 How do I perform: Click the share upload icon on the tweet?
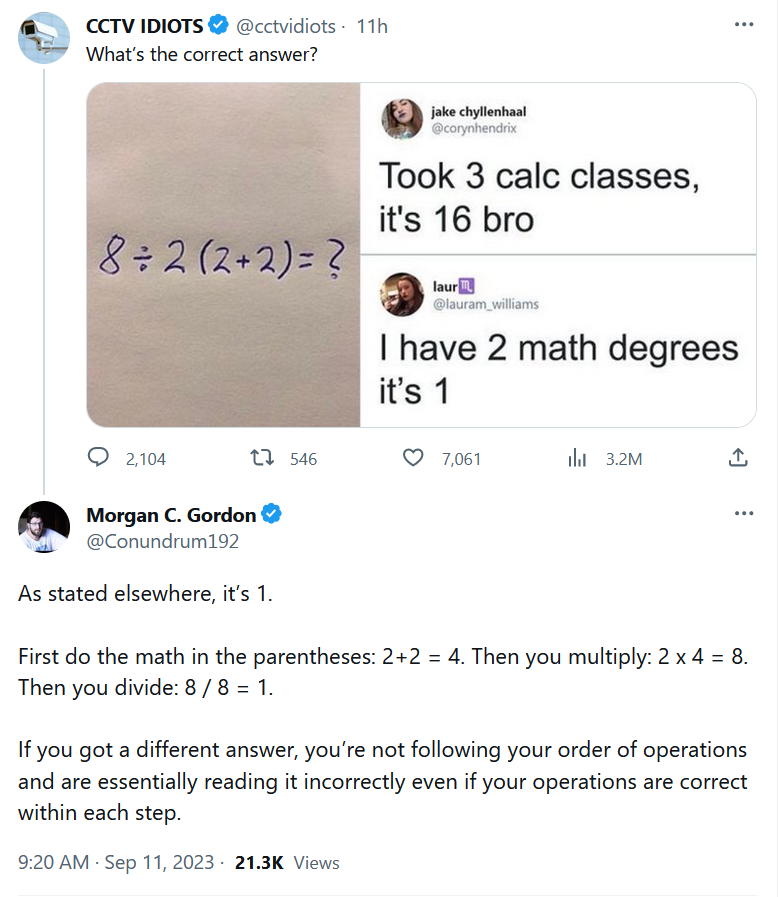[738, 458]
